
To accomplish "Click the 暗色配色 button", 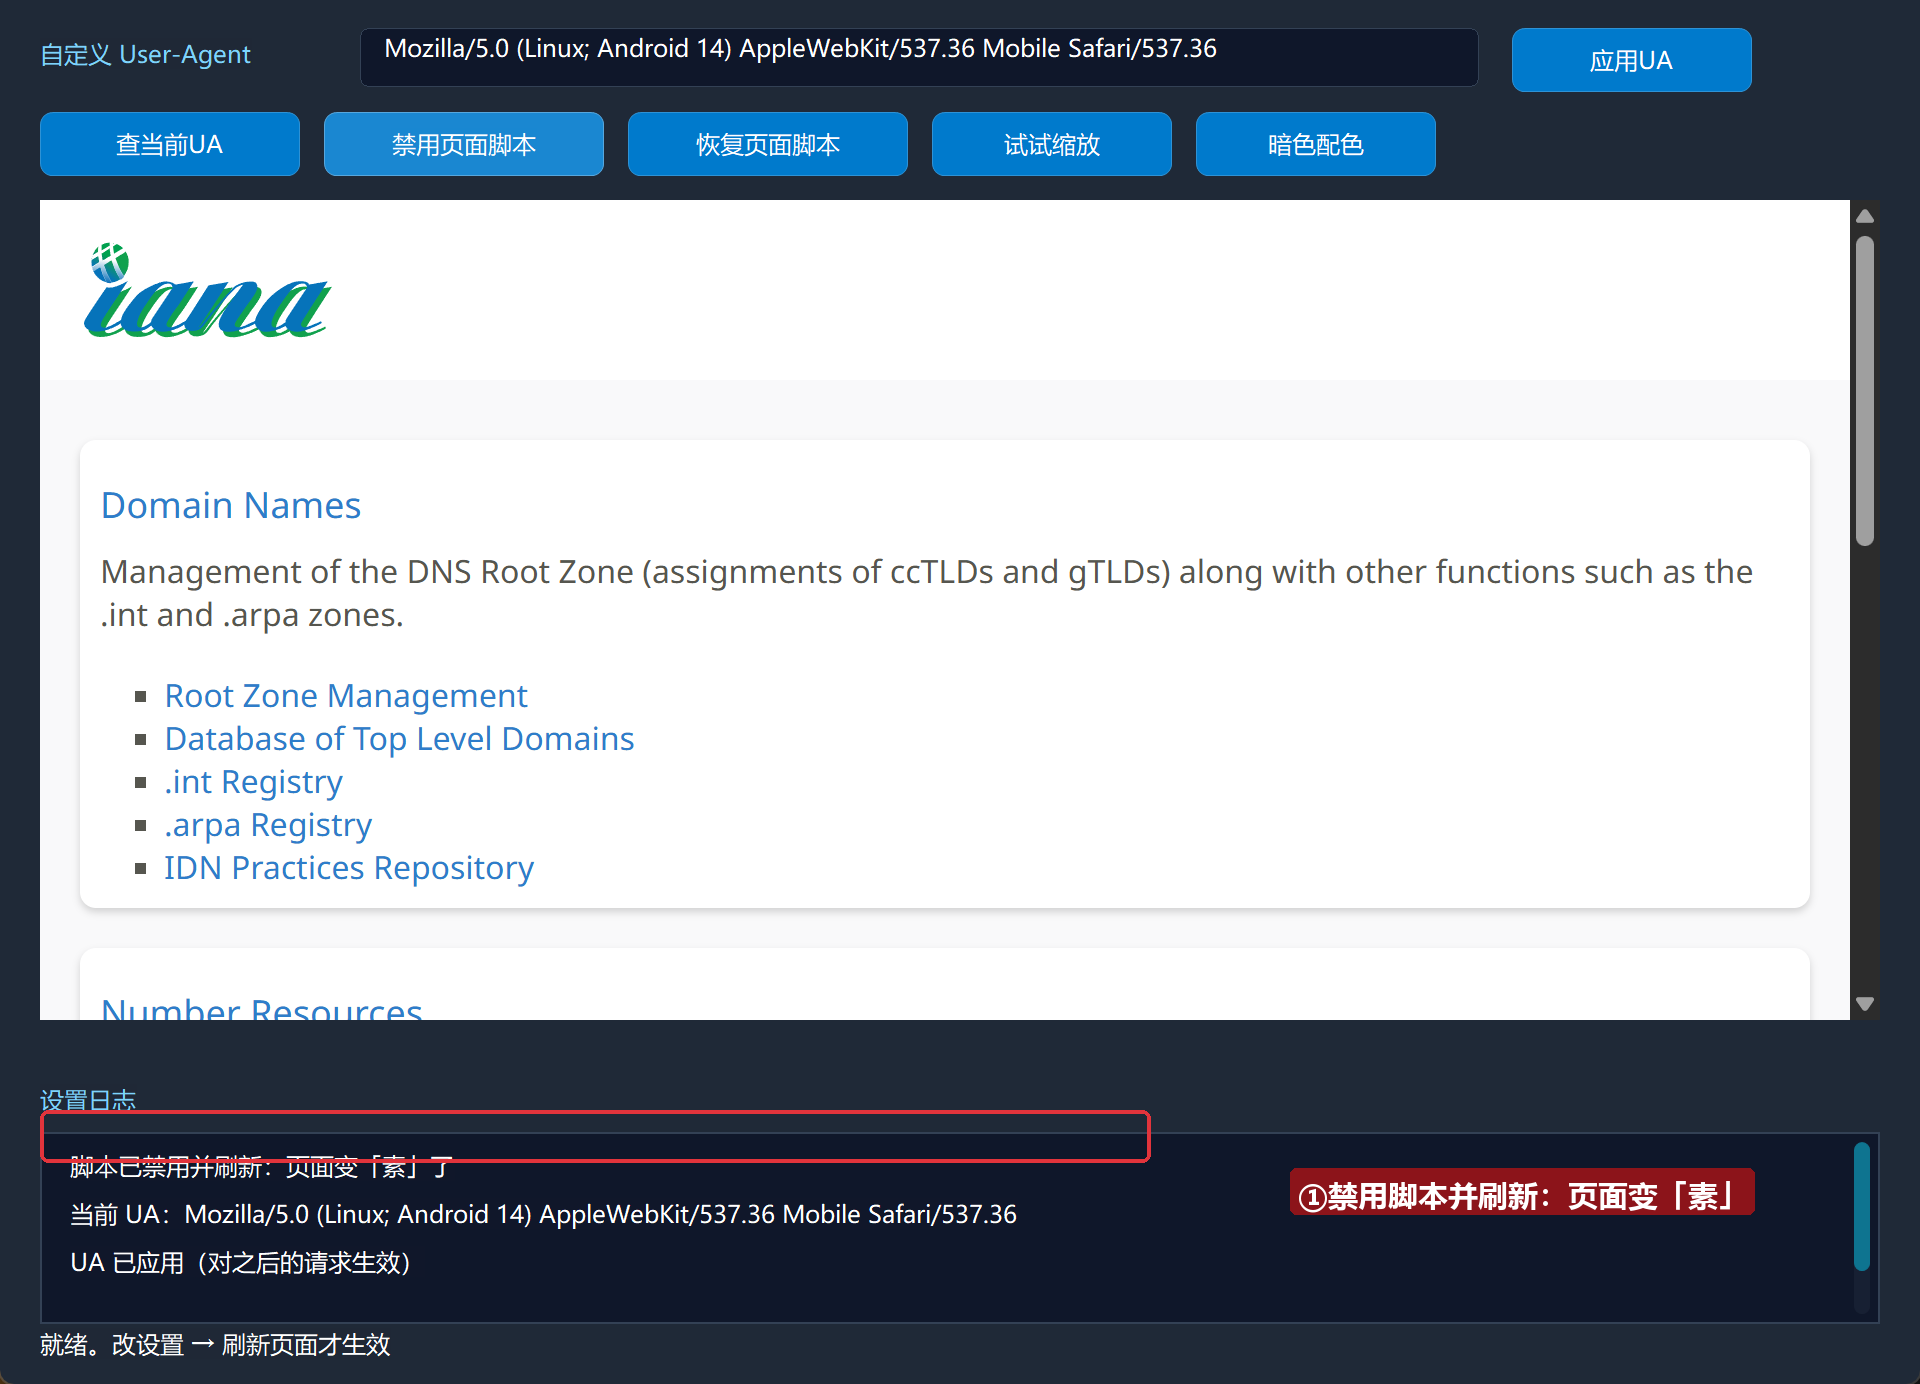I will [1316, 144].
